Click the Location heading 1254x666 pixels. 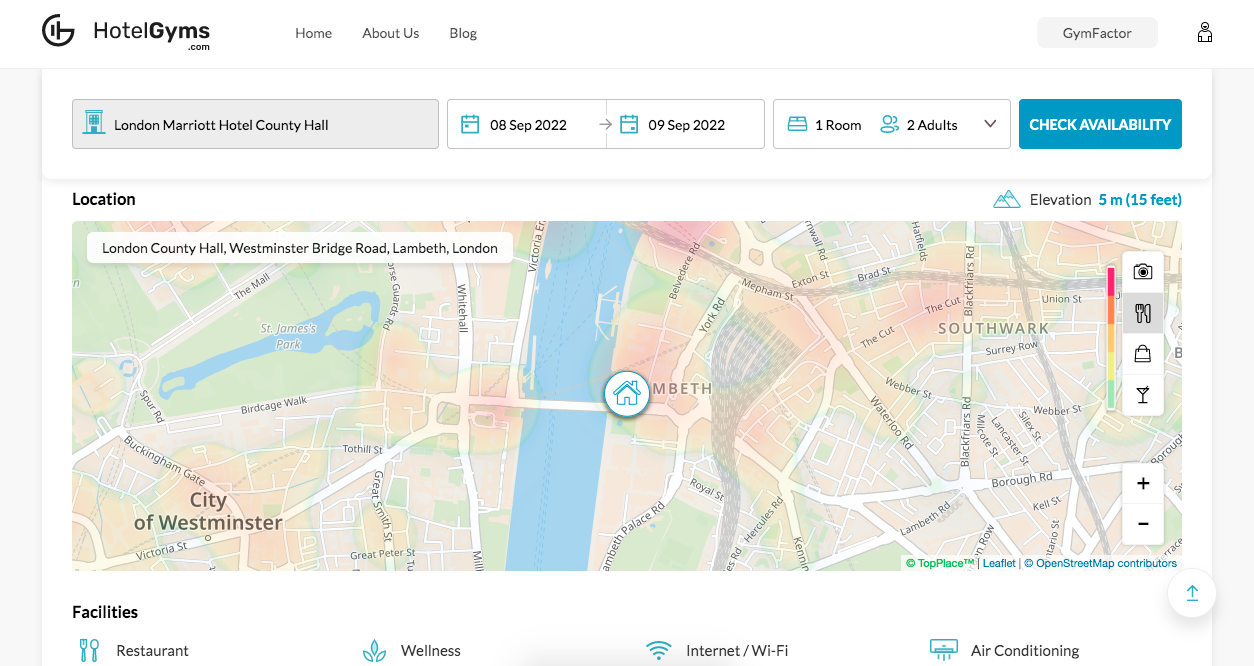(x=104, y=199)
